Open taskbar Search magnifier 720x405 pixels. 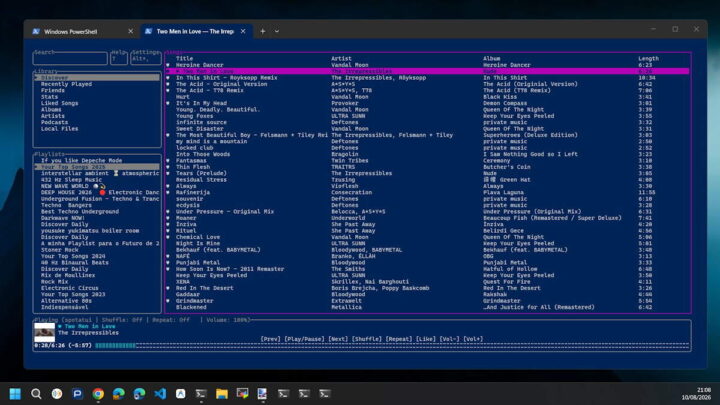click(x=36, y=394)
